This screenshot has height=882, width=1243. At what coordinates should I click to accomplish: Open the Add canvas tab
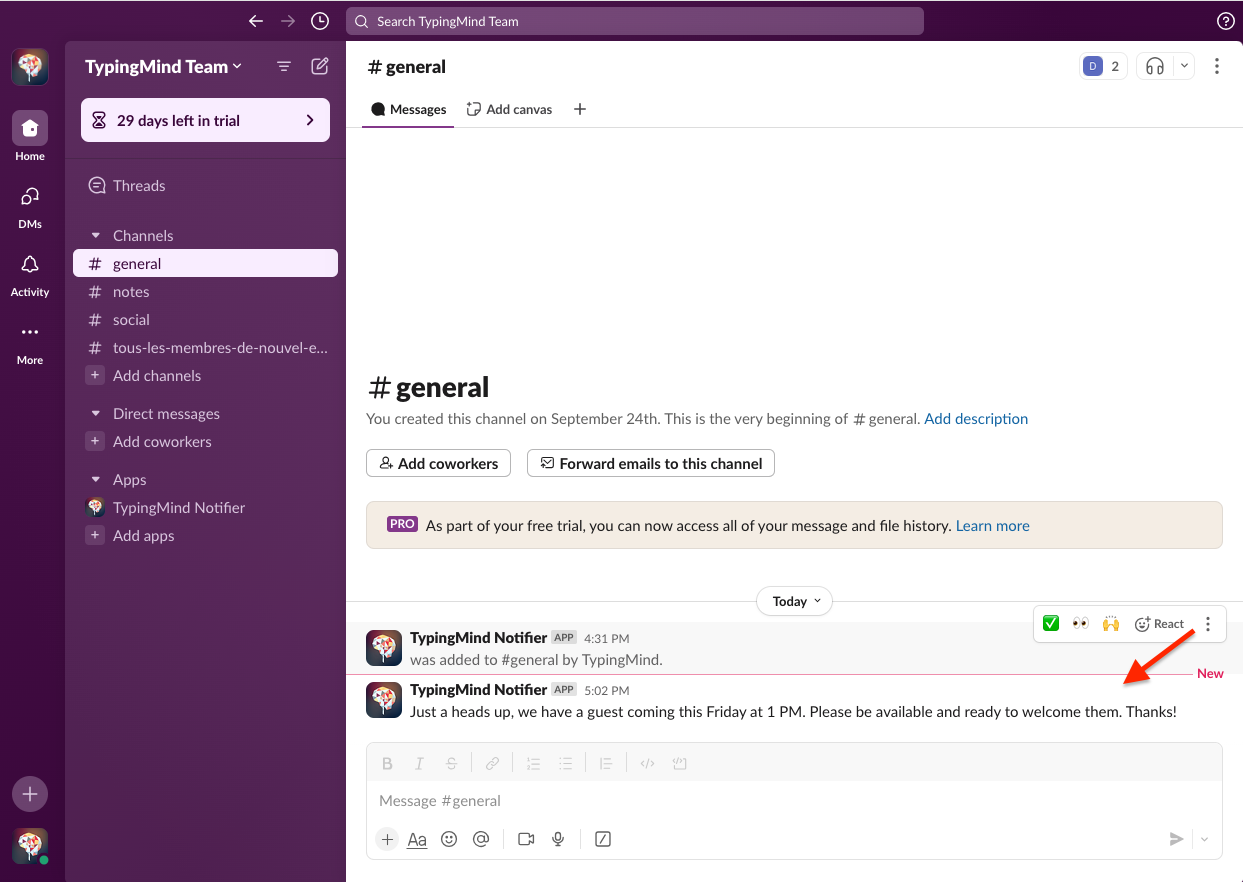click(509, 109)
